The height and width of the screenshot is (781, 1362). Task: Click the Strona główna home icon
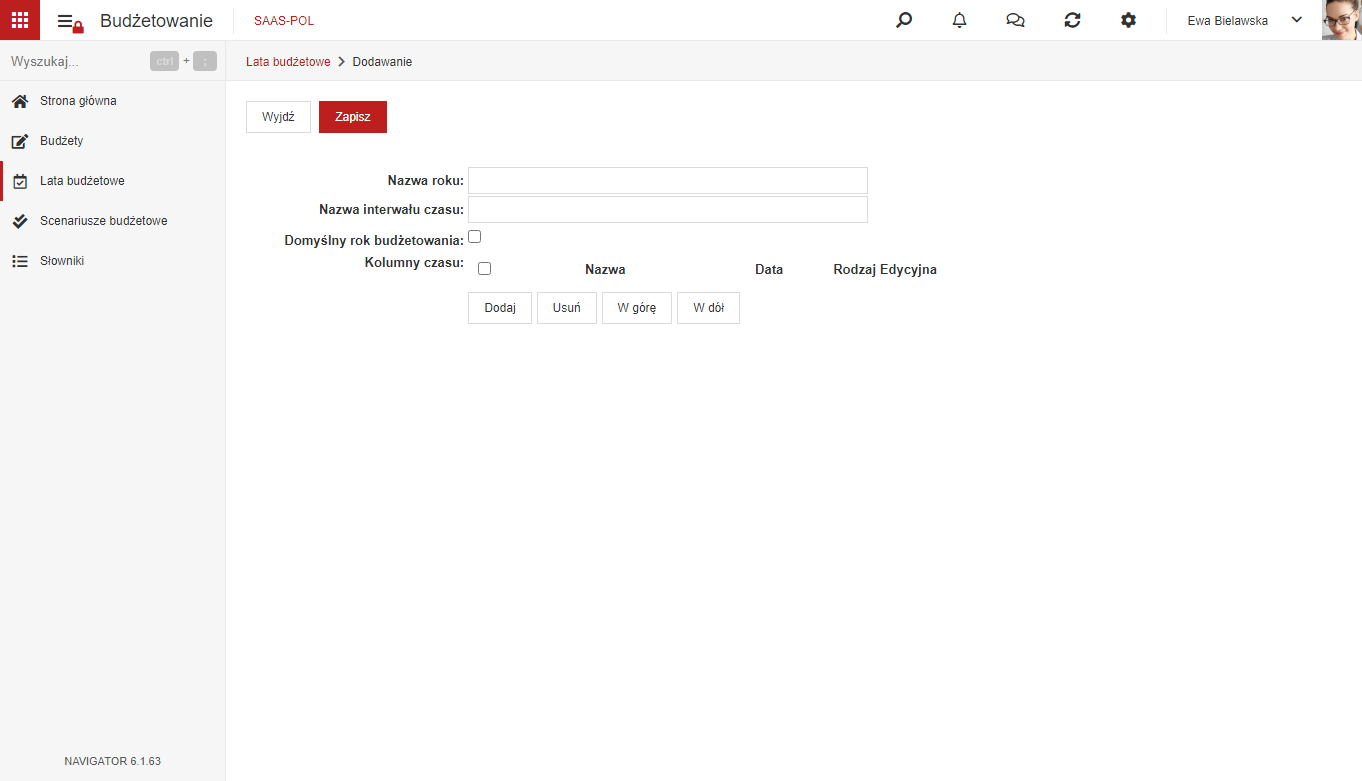click(19, 101)
